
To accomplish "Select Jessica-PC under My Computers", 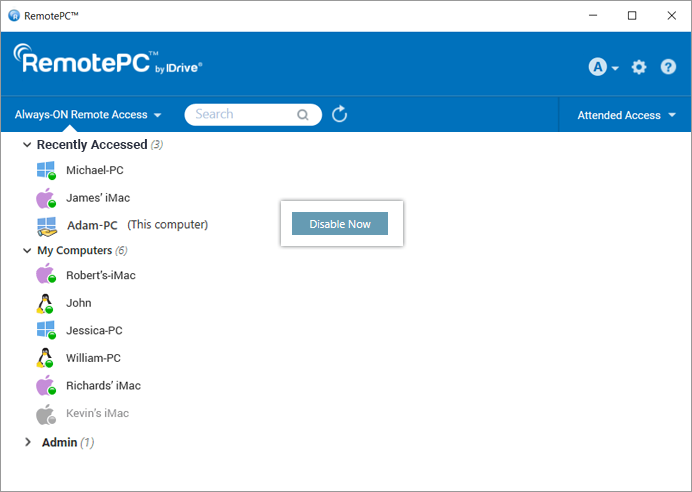I will 94,330.
